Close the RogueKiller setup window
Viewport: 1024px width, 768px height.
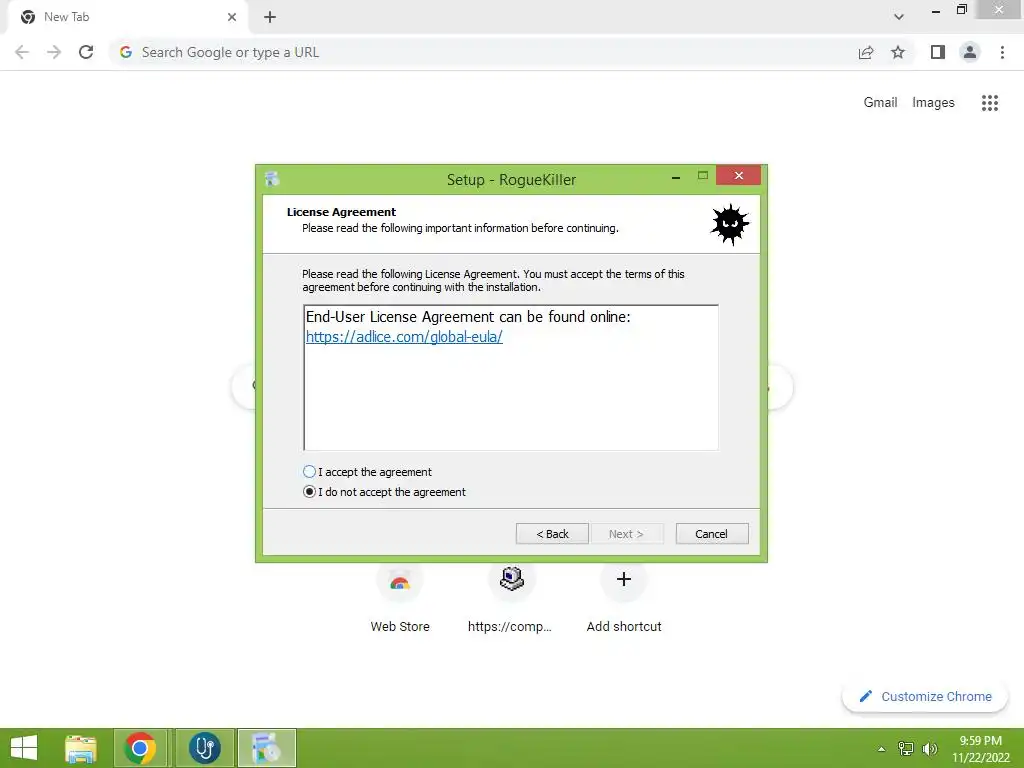pos(739,175)
